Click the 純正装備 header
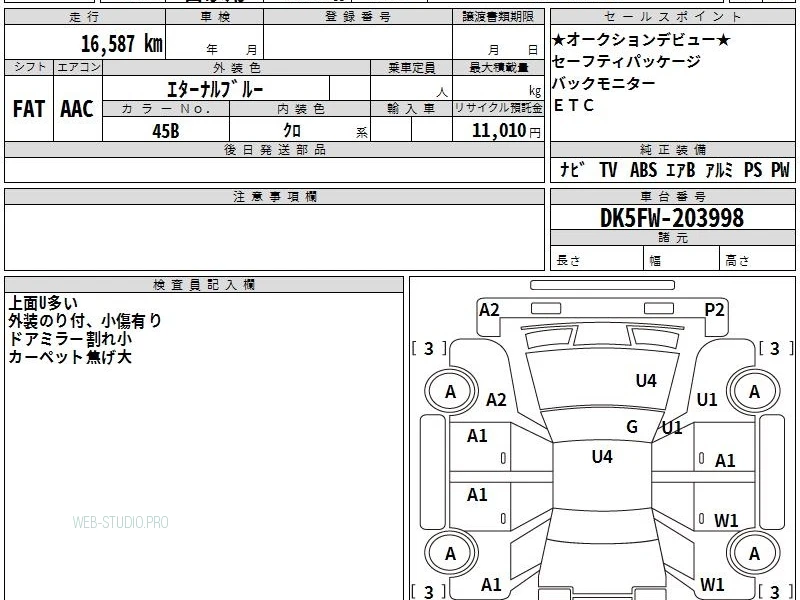800x600 pixels. click(672, 149)
